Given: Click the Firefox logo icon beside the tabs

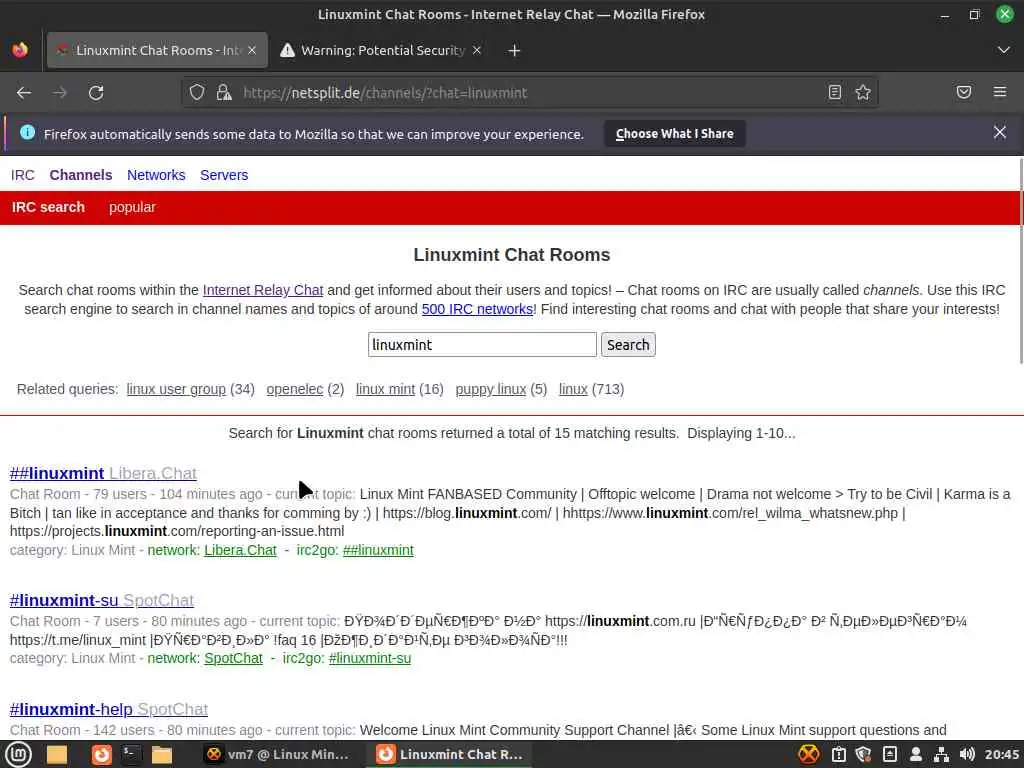Looking at the screenshot, I should click(20, 50).
